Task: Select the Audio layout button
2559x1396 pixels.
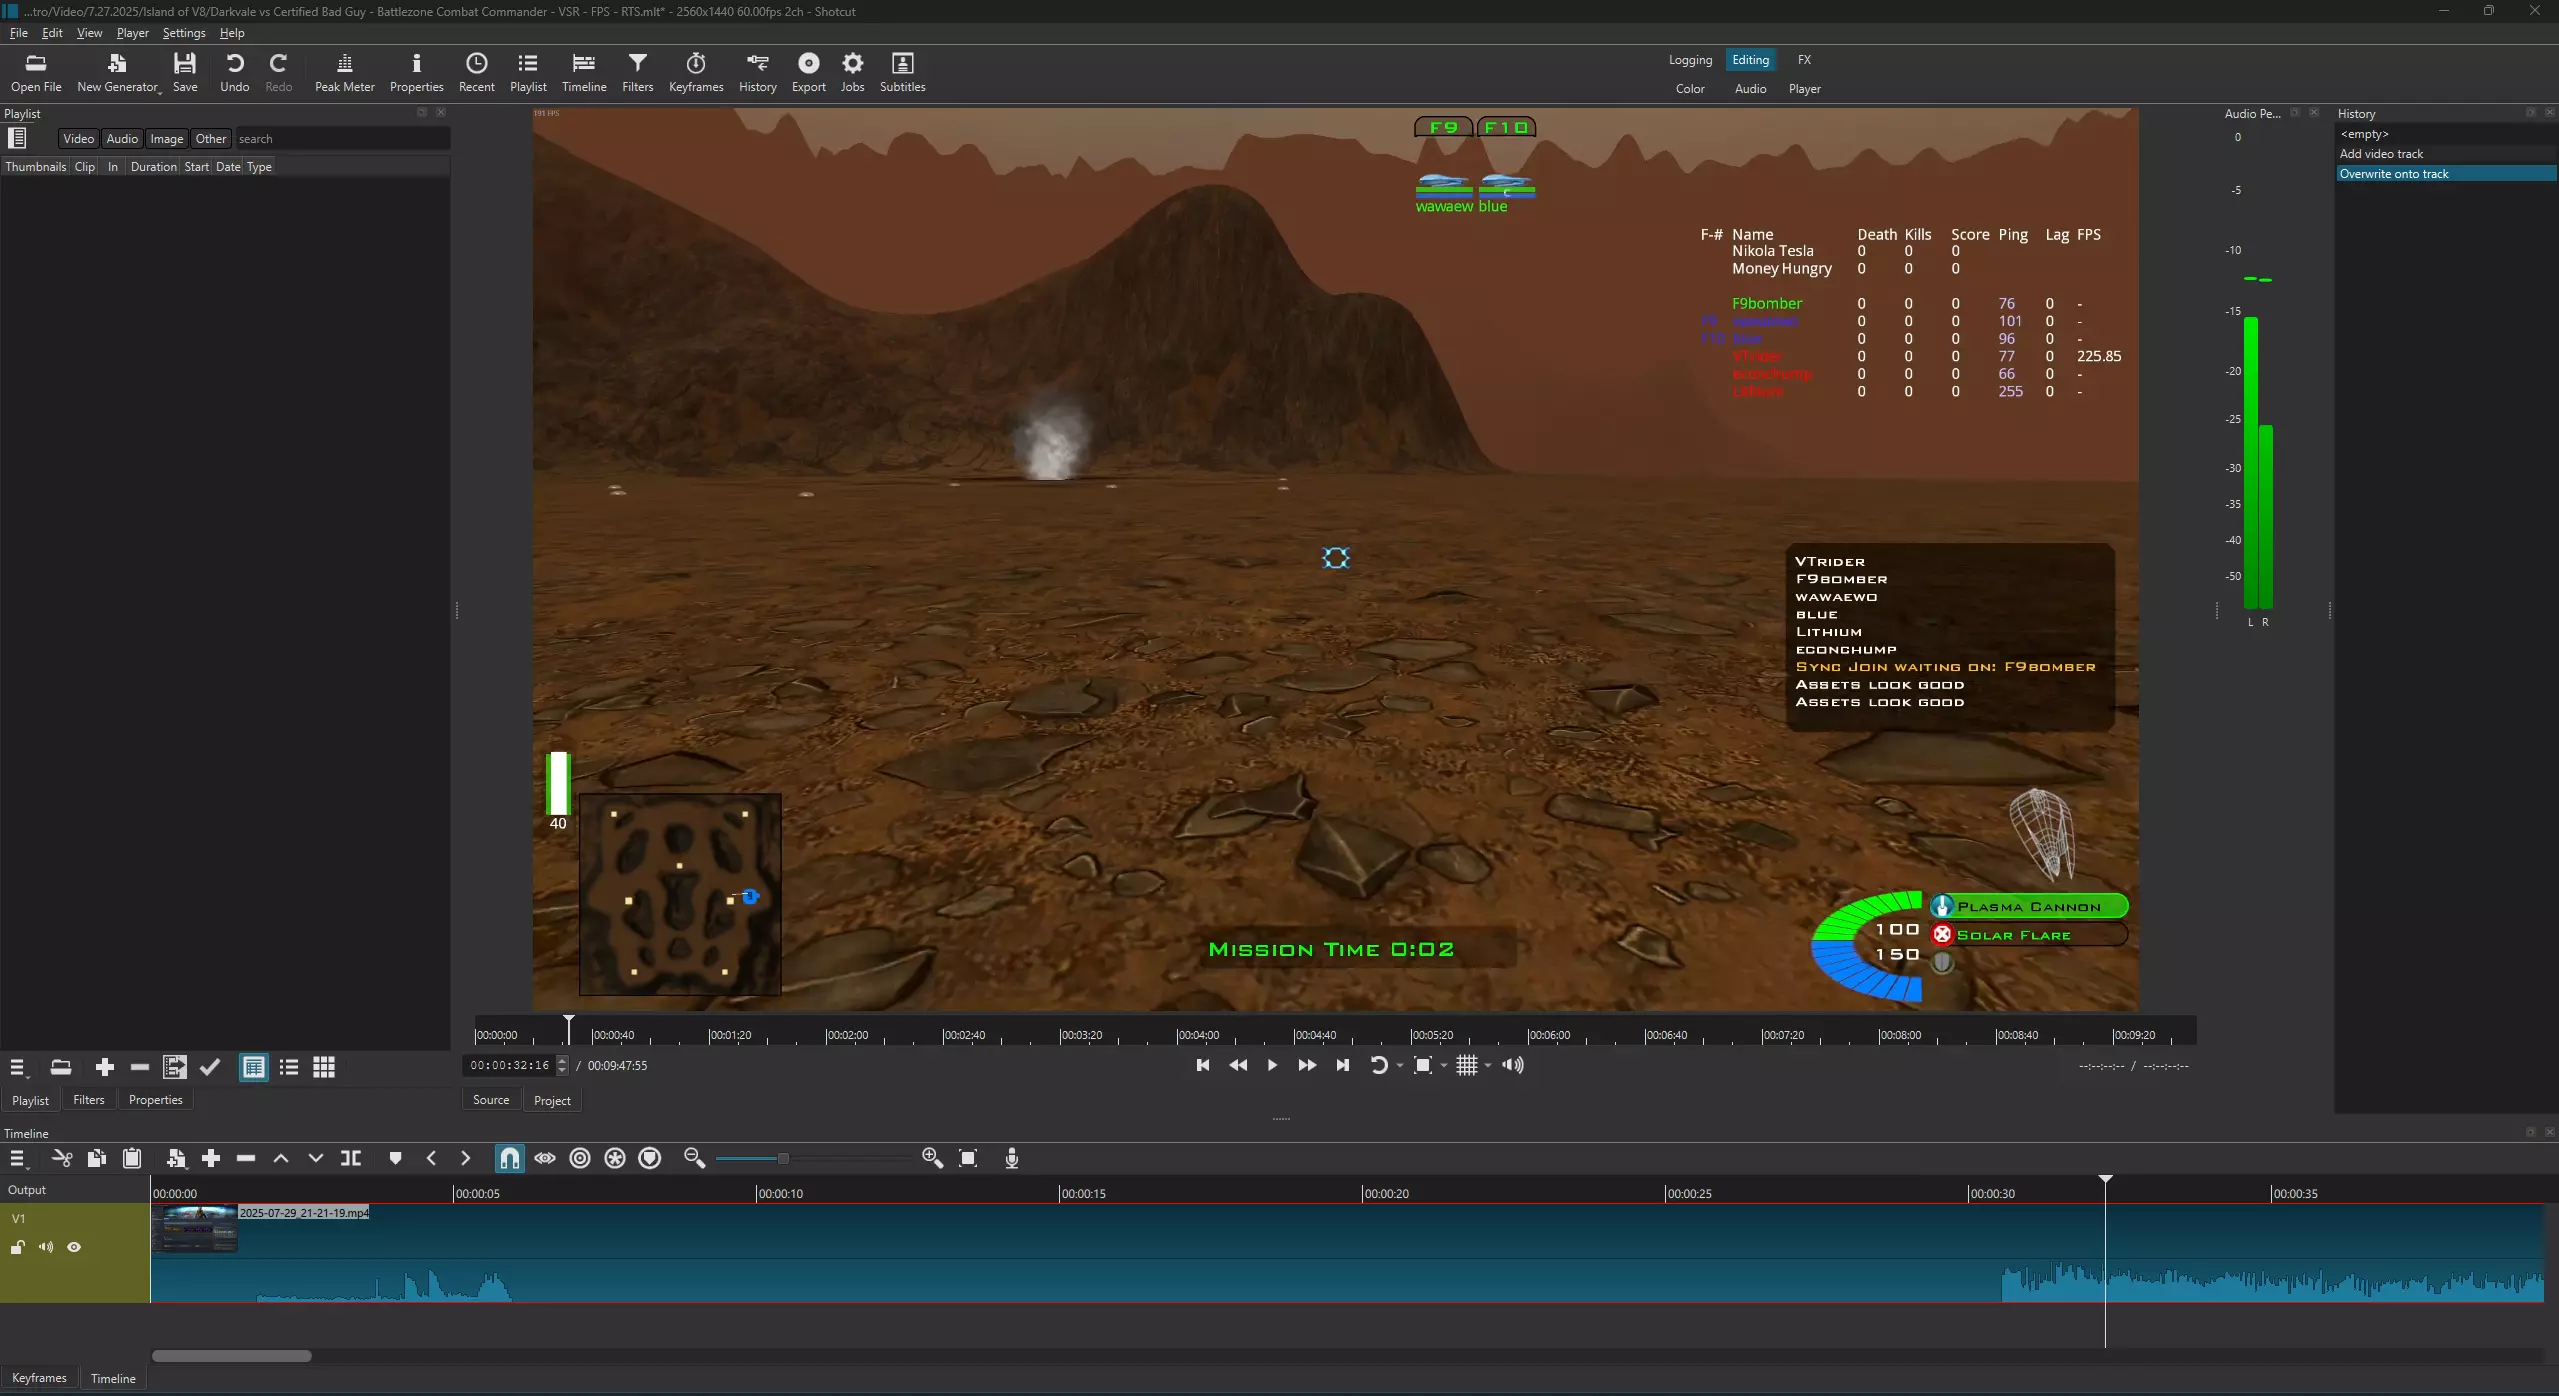Action: coord(1749,89)
